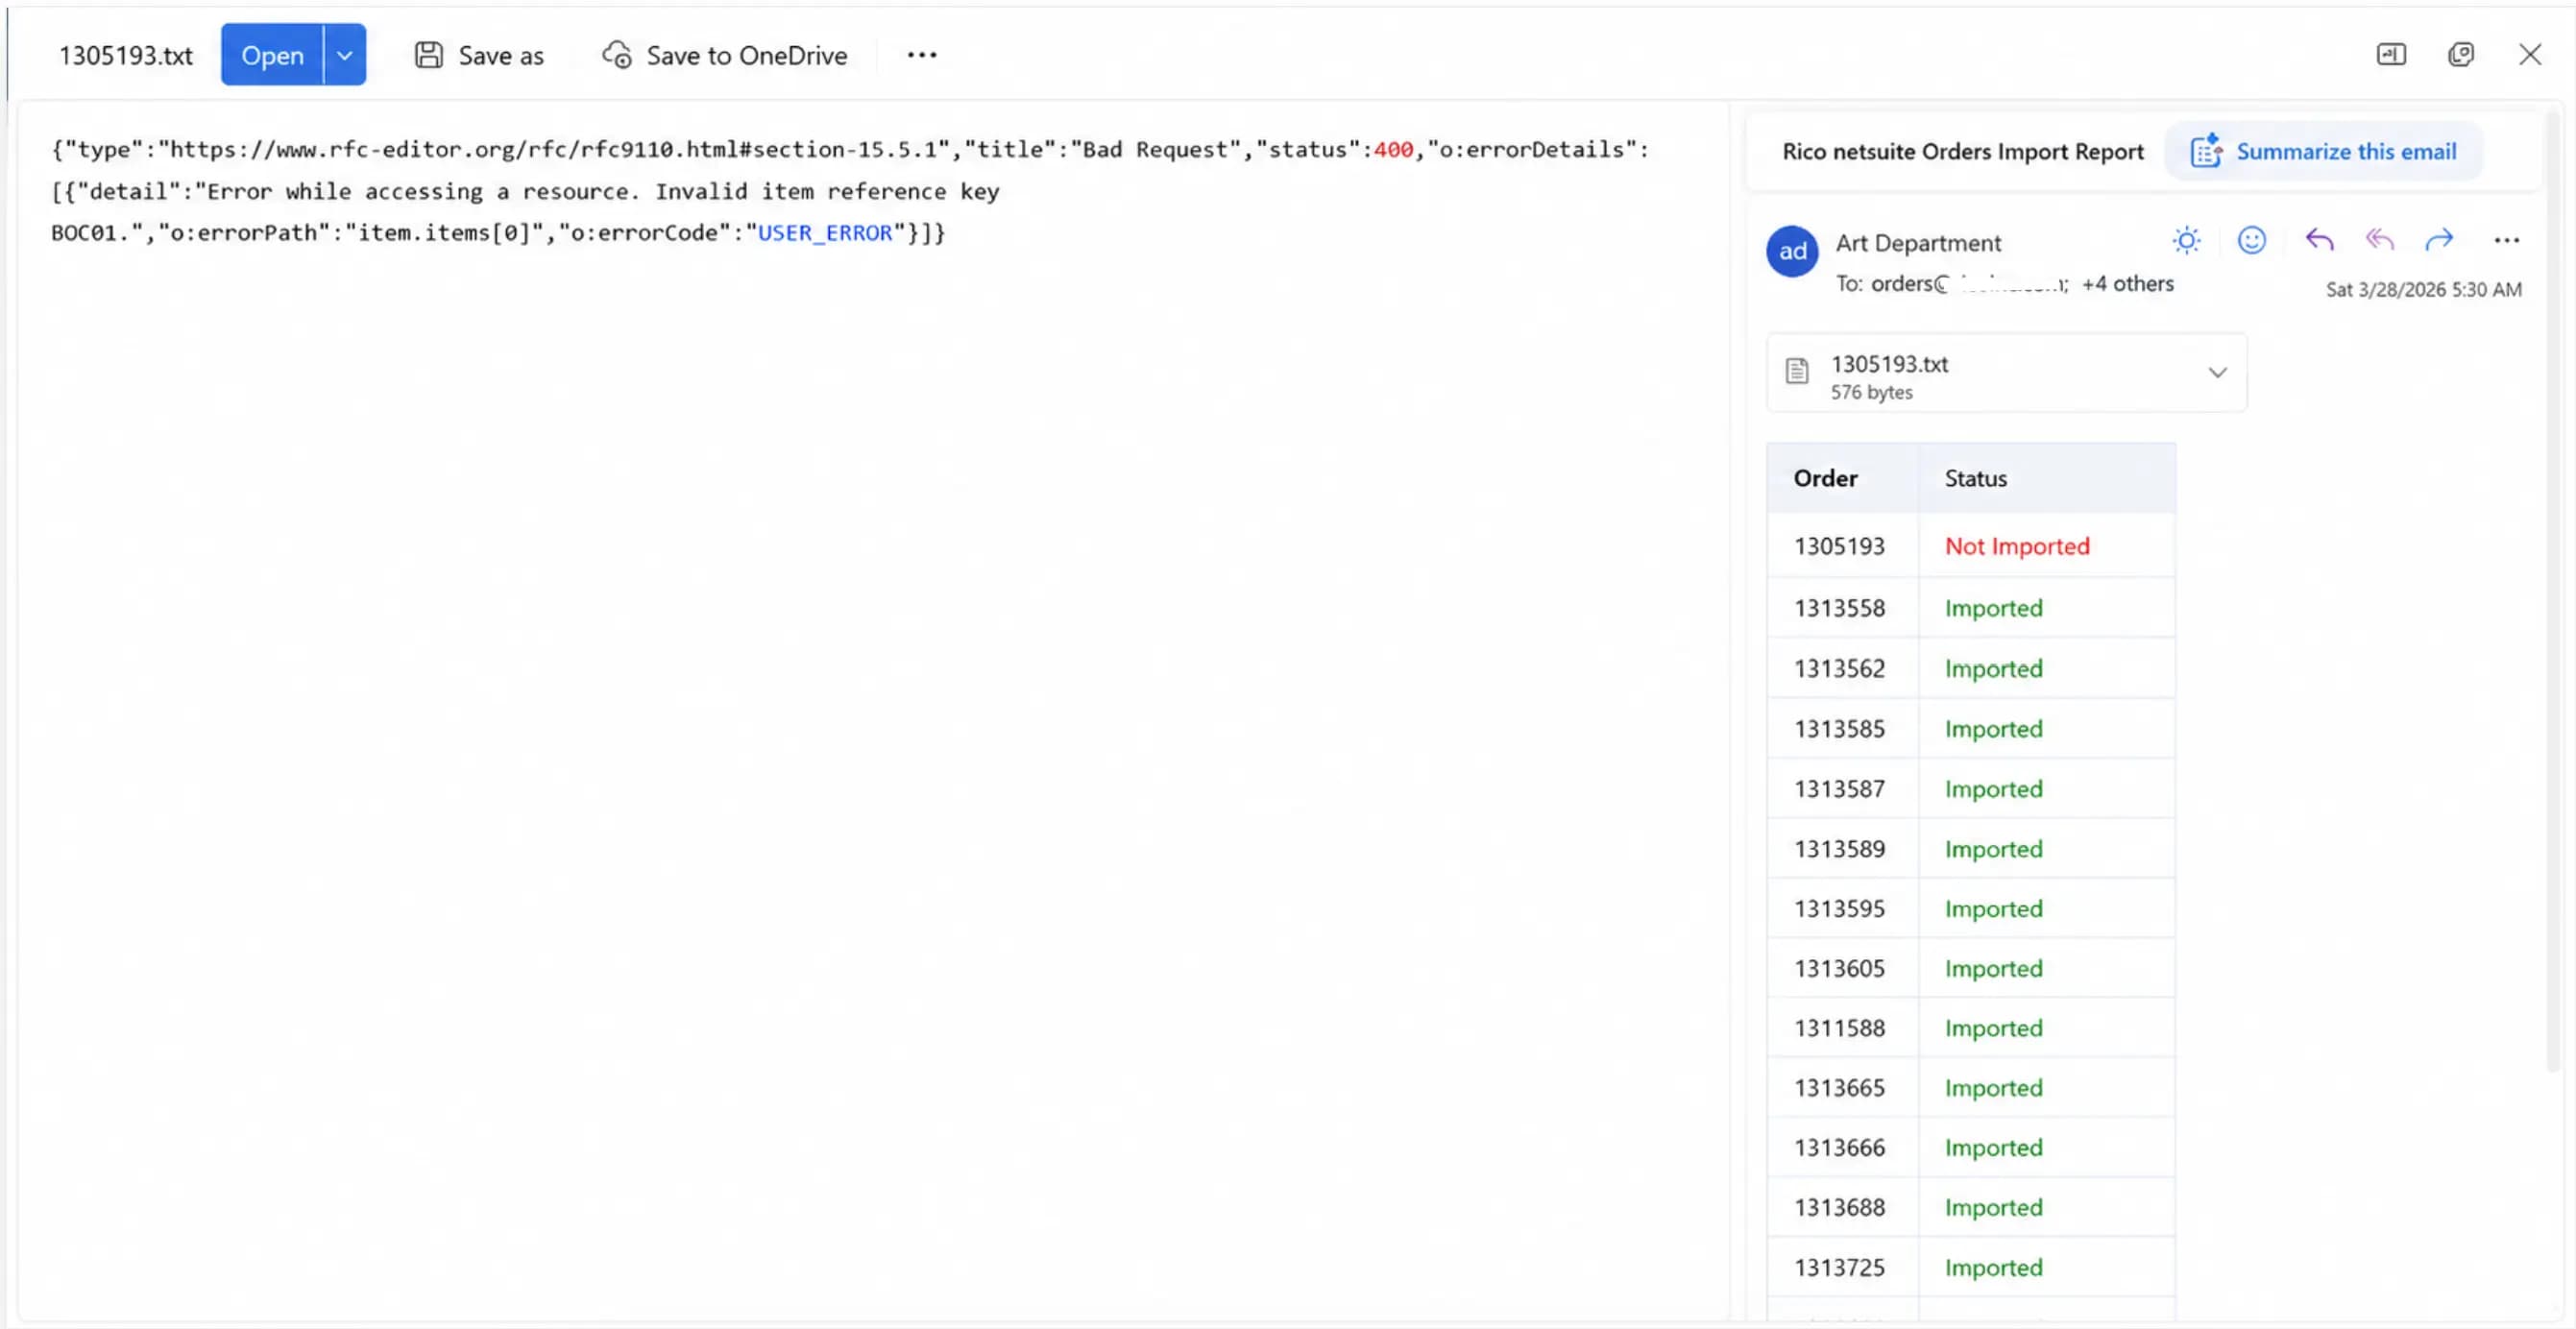2576x1329 pixels.
Task: Click the Summarize sparkle document icon
Action: [2206, 151]
